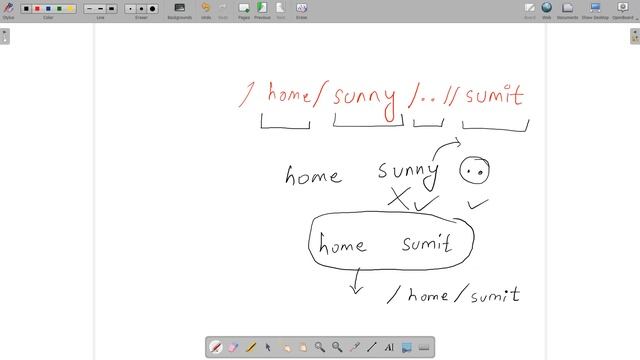Select the medium line width
Viewport: 640px width, 360px height.
pyautogui.click(x=100, y=9)
